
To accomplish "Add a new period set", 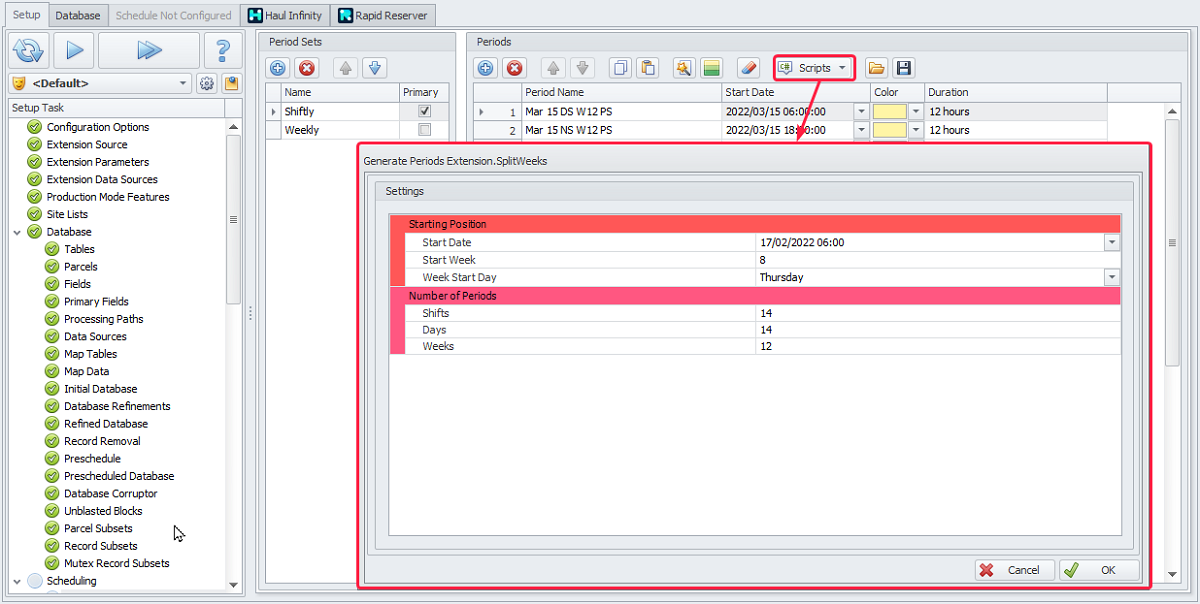I will click(x=278, y=68).
